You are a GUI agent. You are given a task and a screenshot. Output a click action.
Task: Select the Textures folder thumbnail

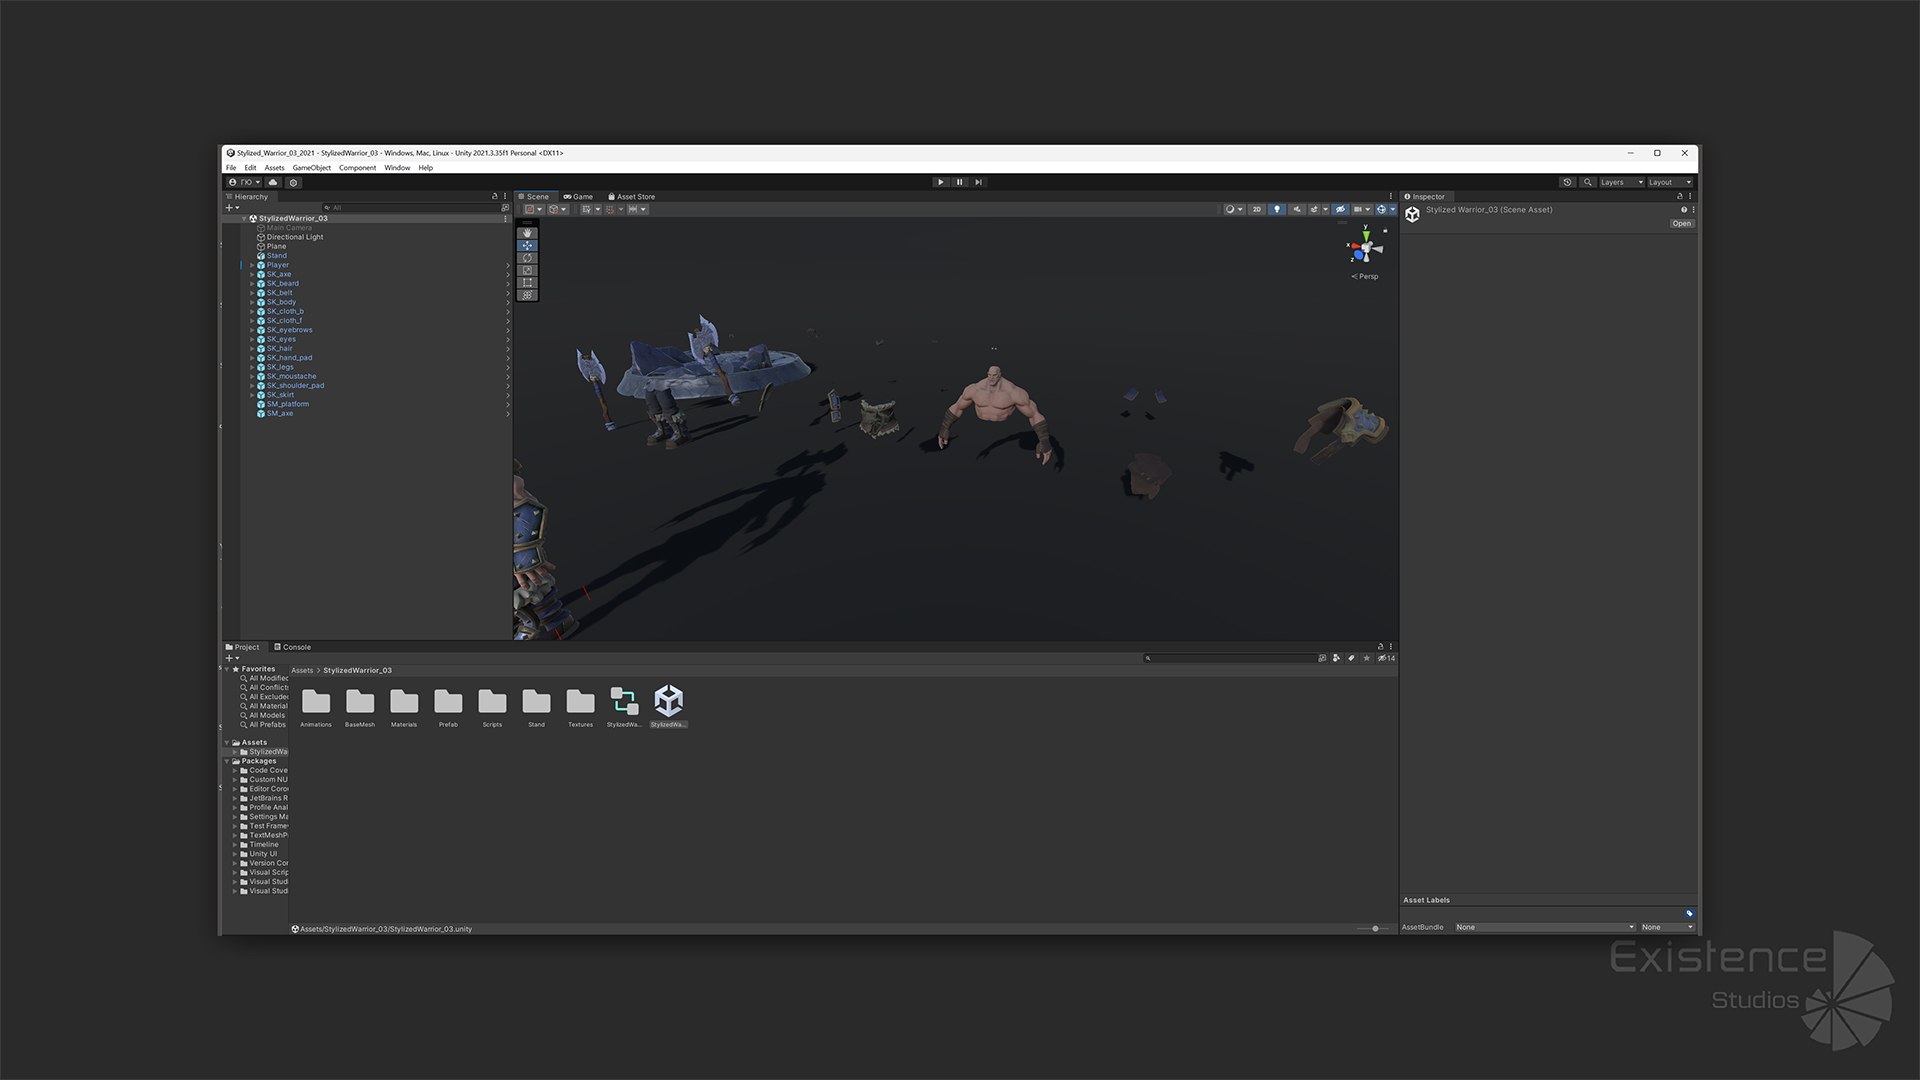click(580, 702)
